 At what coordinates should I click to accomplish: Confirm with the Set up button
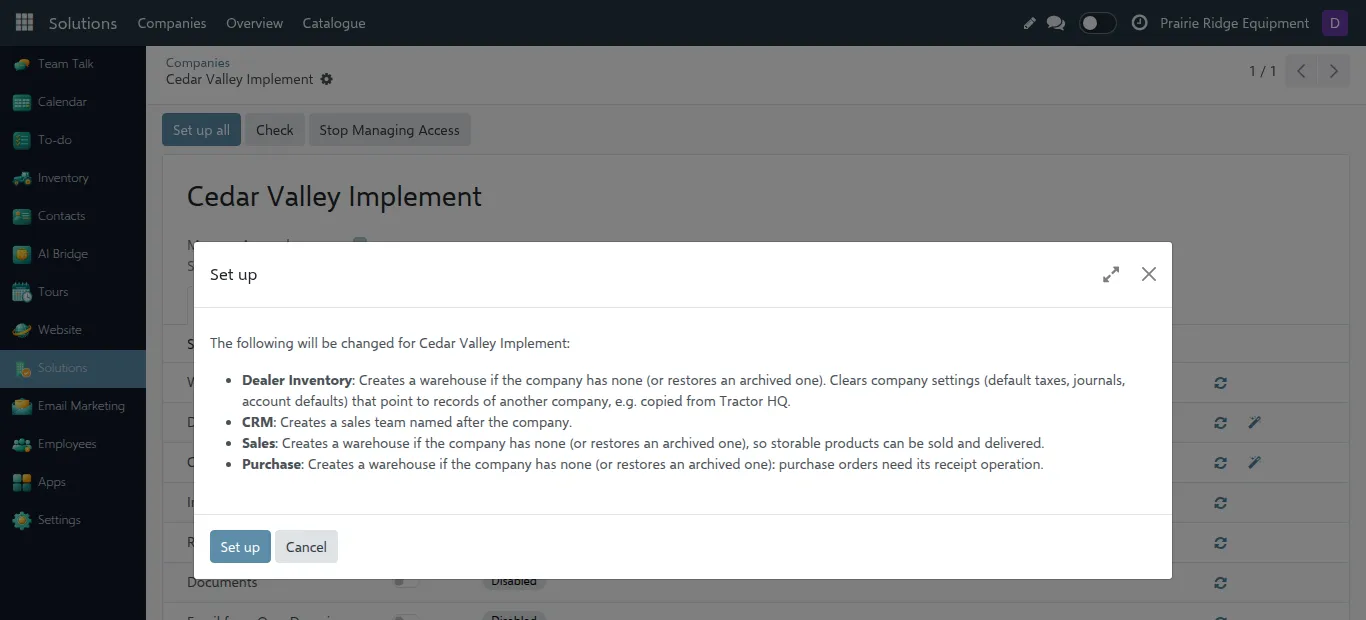click(x=240, y=547)
